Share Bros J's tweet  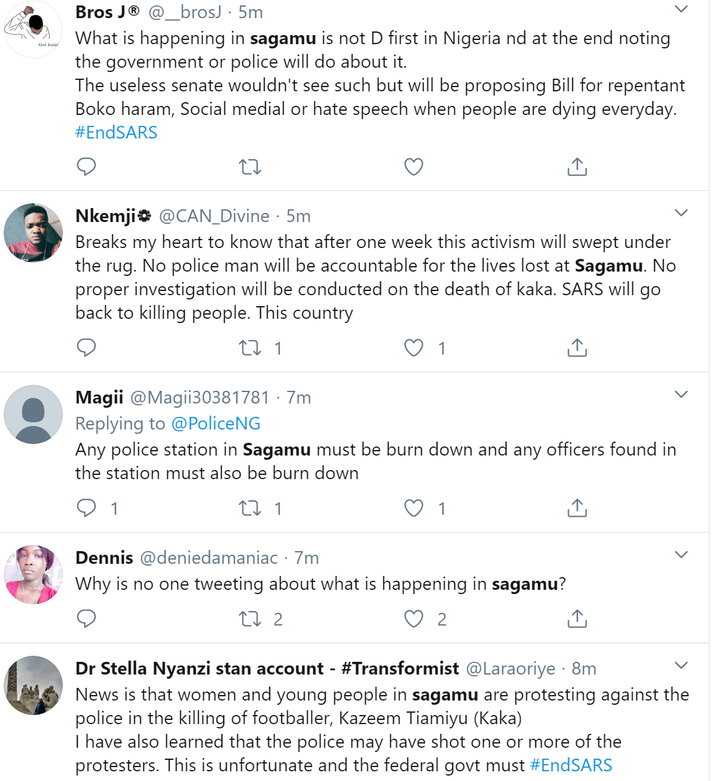point(577,167)
